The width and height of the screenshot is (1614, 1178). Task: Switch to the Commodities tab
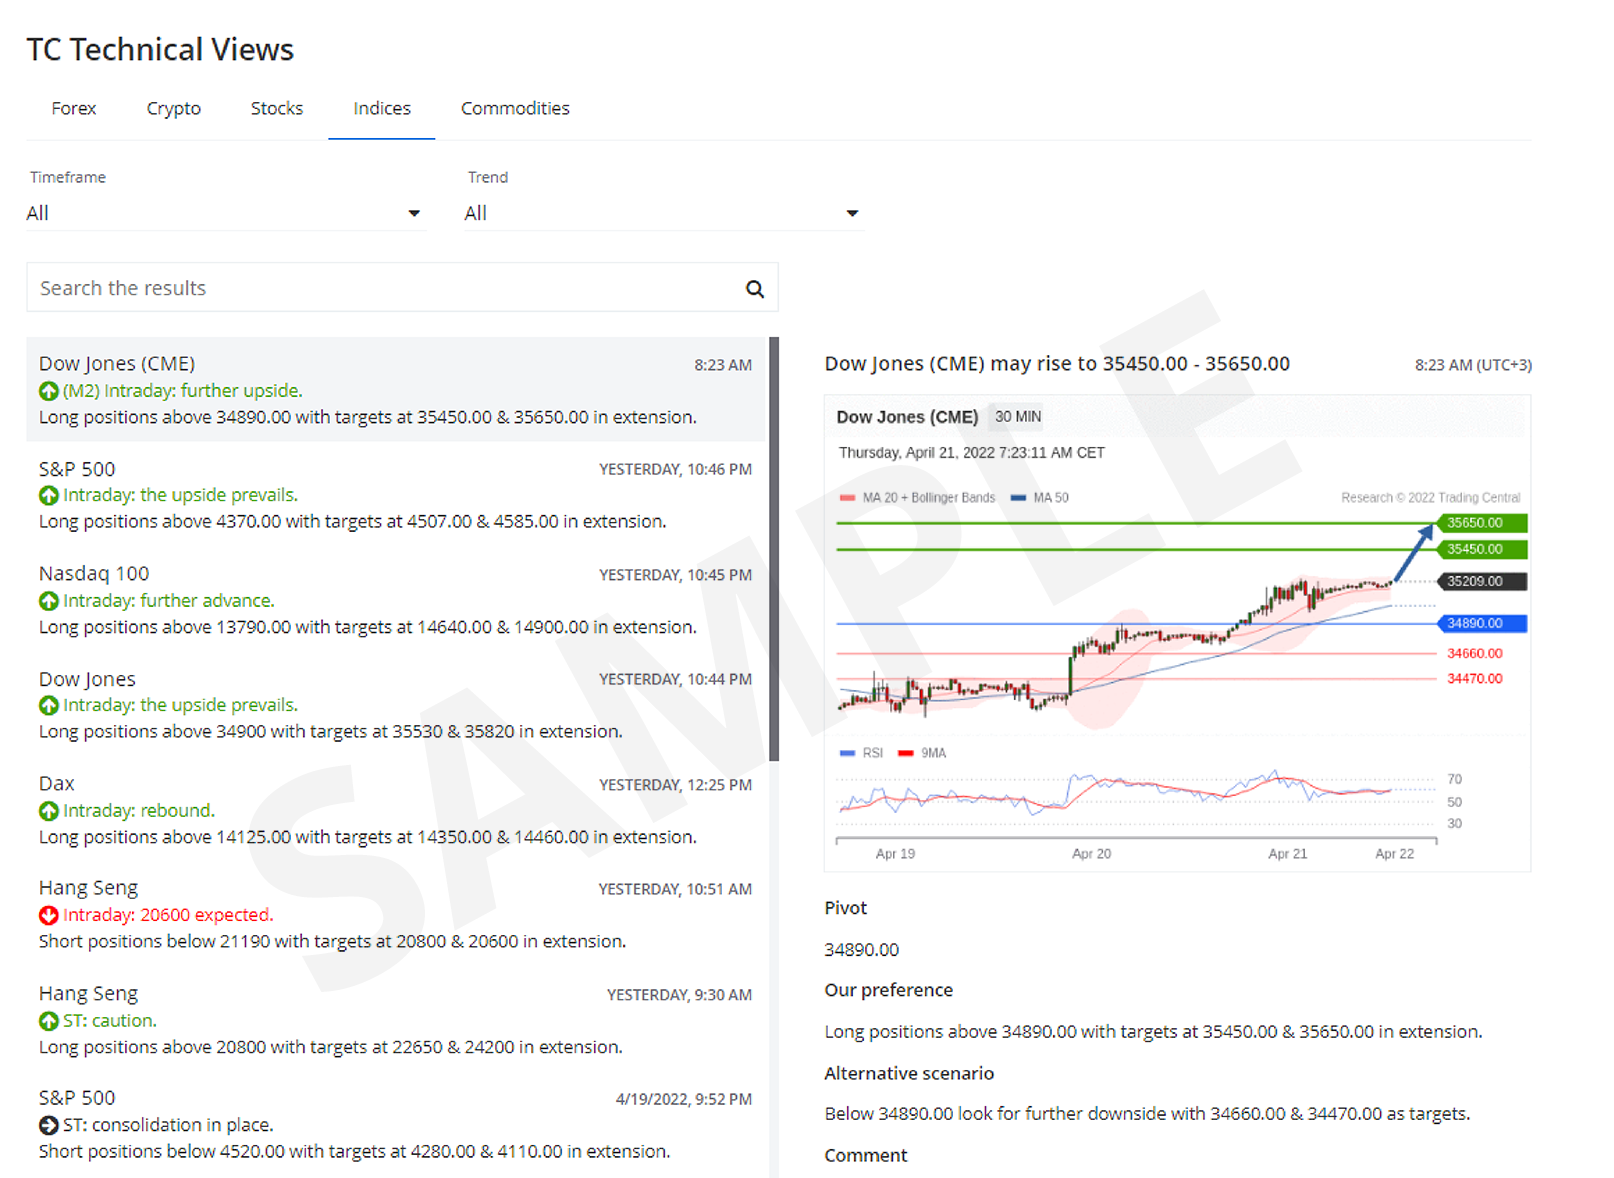point(515,108)
